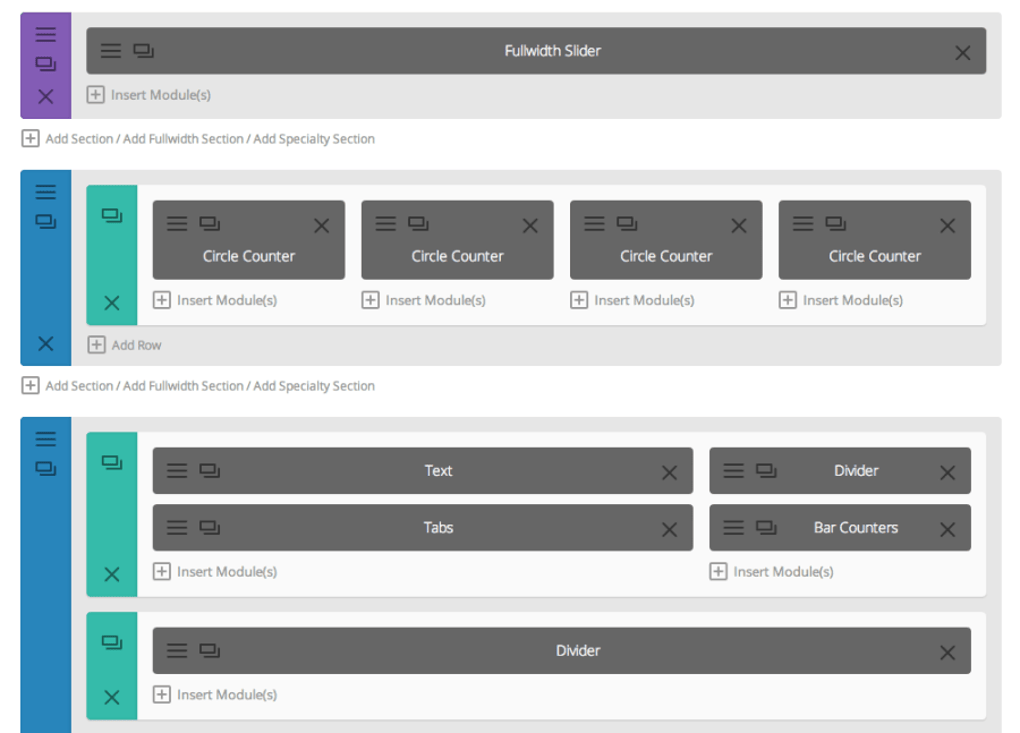
Task: Duplicate the Bar Counters module
Action: tap(766, 528)
